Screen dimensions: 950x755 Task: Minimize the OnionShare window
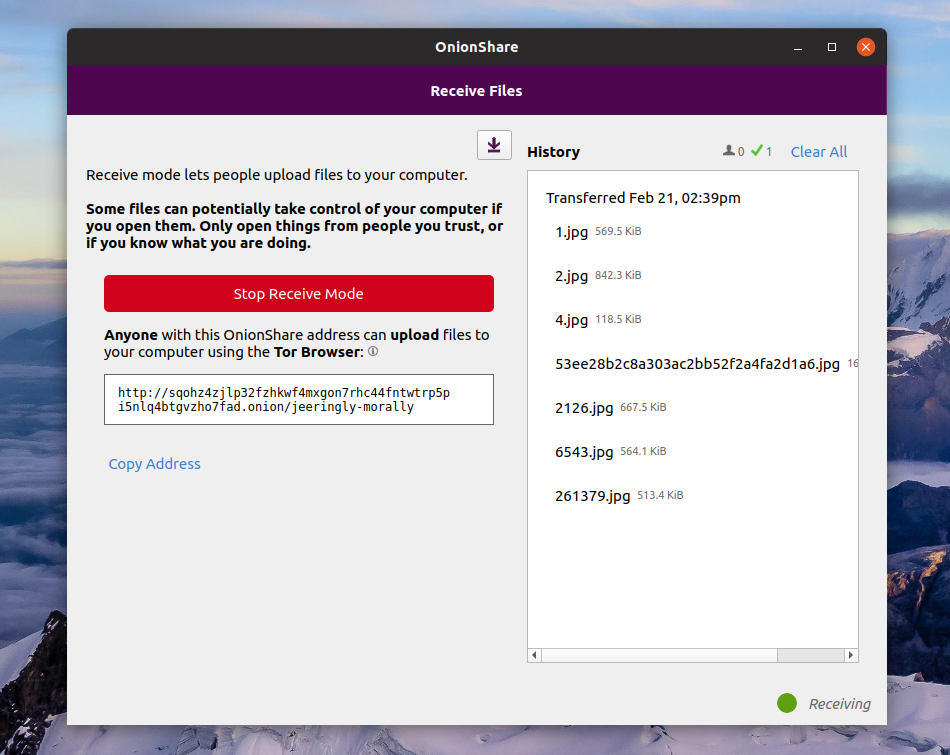pyautogui.click(x=798, y=47)
